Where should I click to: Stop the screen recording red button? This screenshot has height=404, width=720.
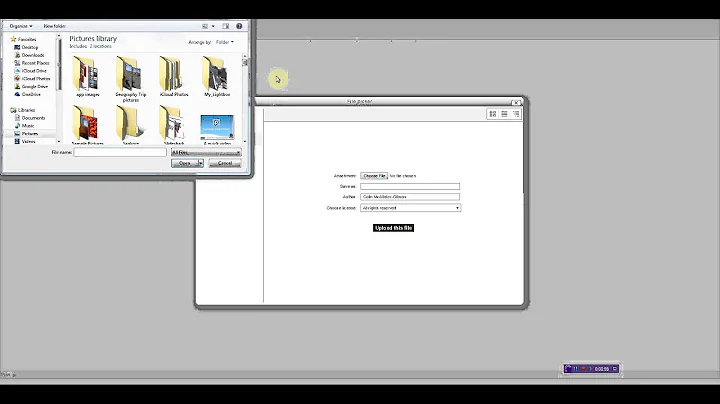583,369
